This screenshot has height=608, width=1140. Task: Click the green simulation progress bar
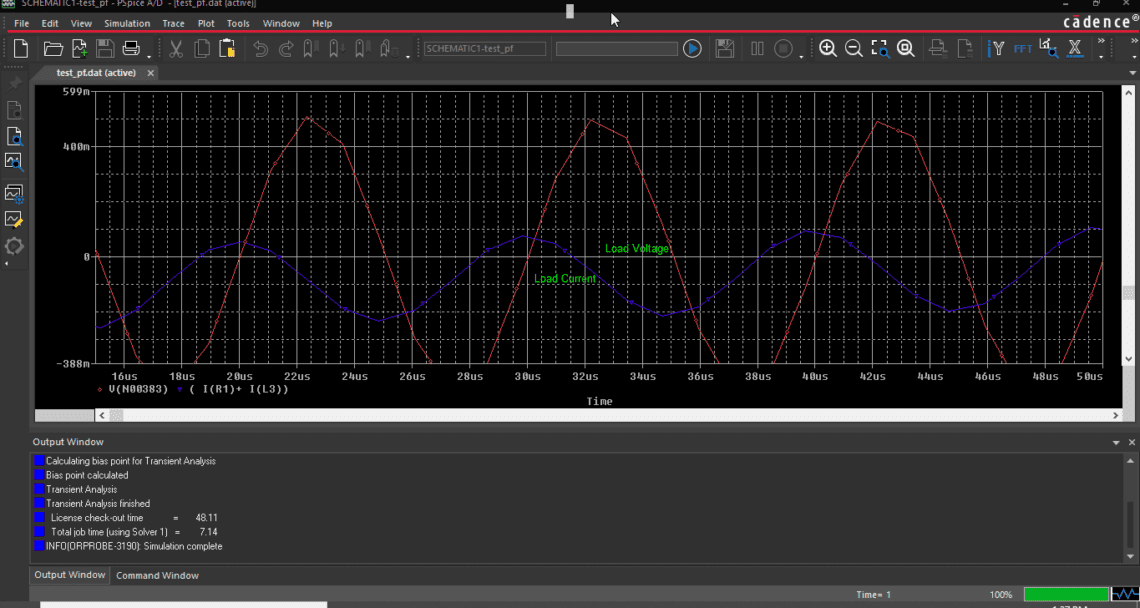point(1066,593)
